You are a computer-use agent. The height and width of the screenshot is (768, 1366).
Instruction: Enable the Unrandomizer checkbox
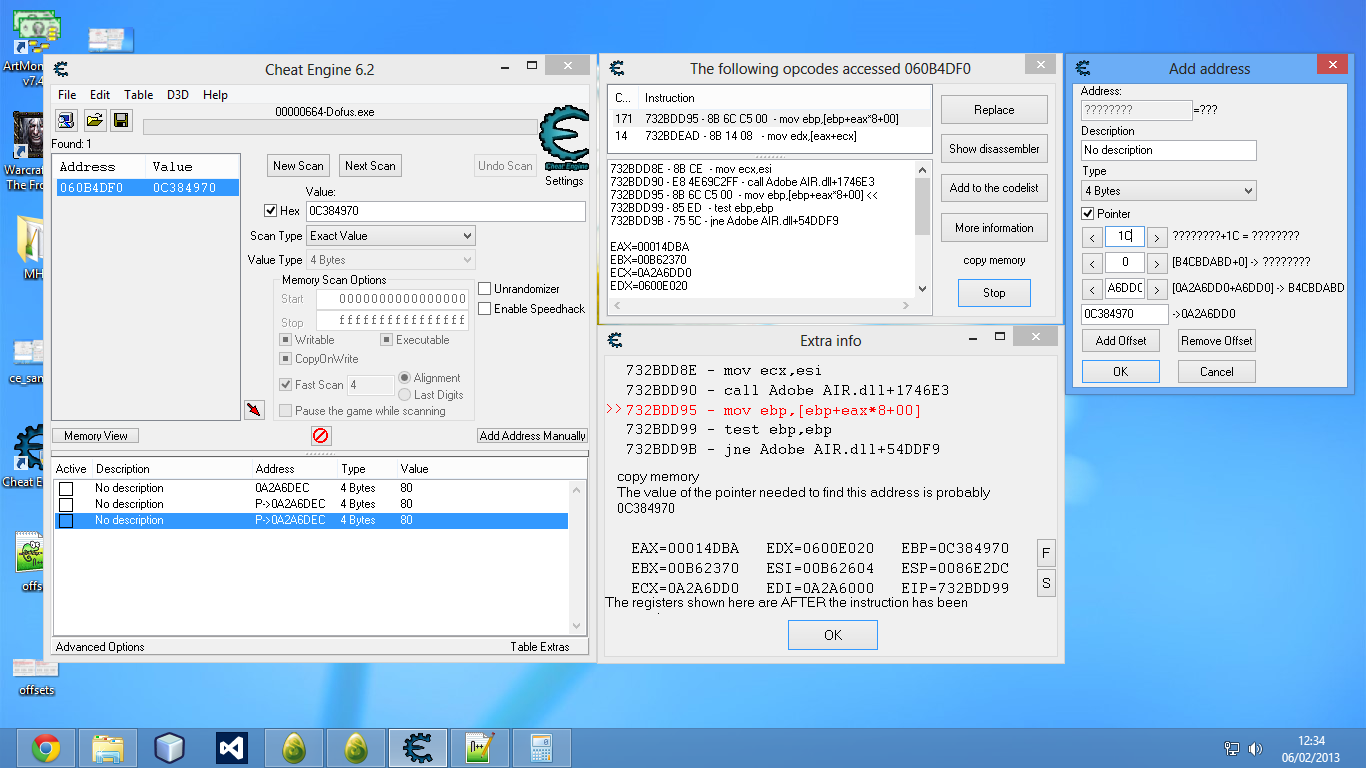click(x=485, y=289)
